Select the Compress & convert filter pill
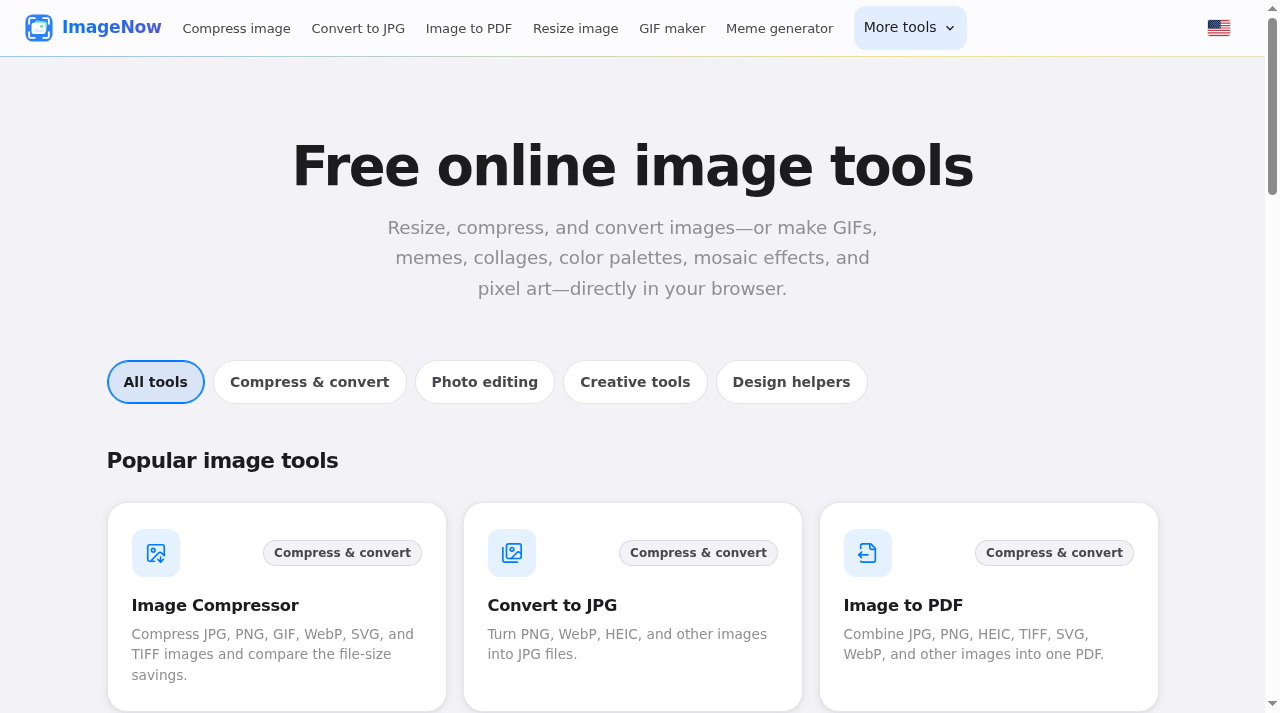The width and height of the screenshot is (1280, 713). (x=310, y=382)
